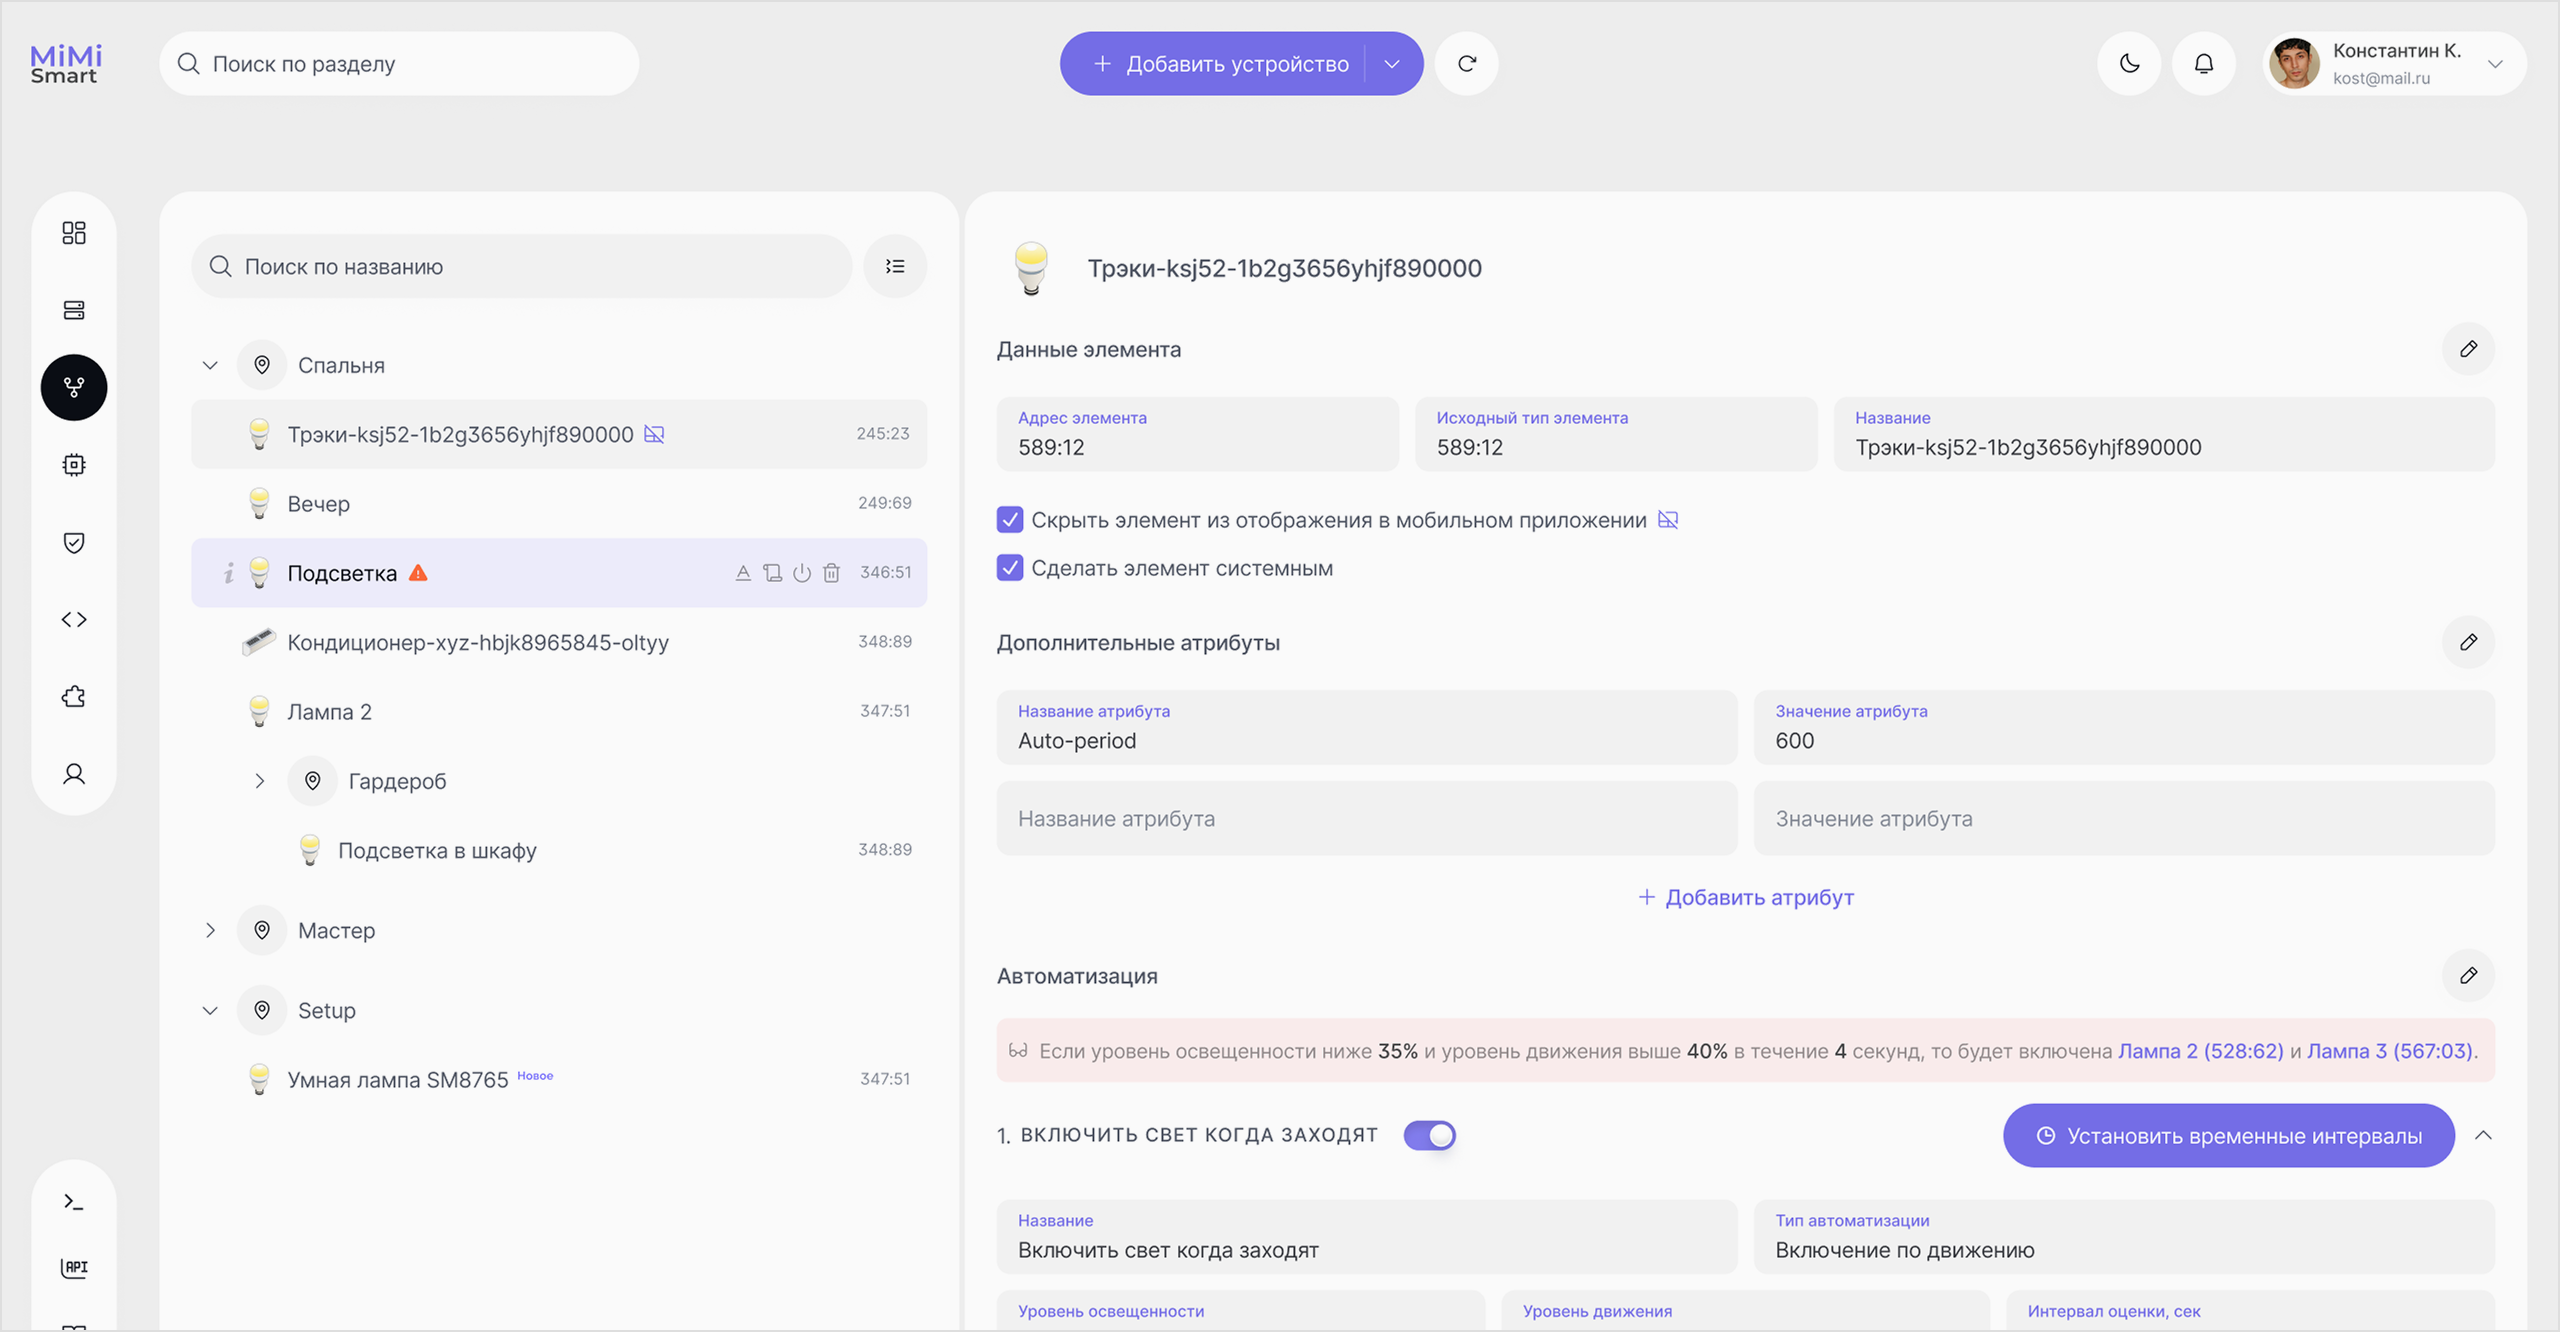Image resolution: width=2560 pixels, height=1332 pixels.
Task: Click Адрес элемента field 589:12
Action: (1197, 434)
